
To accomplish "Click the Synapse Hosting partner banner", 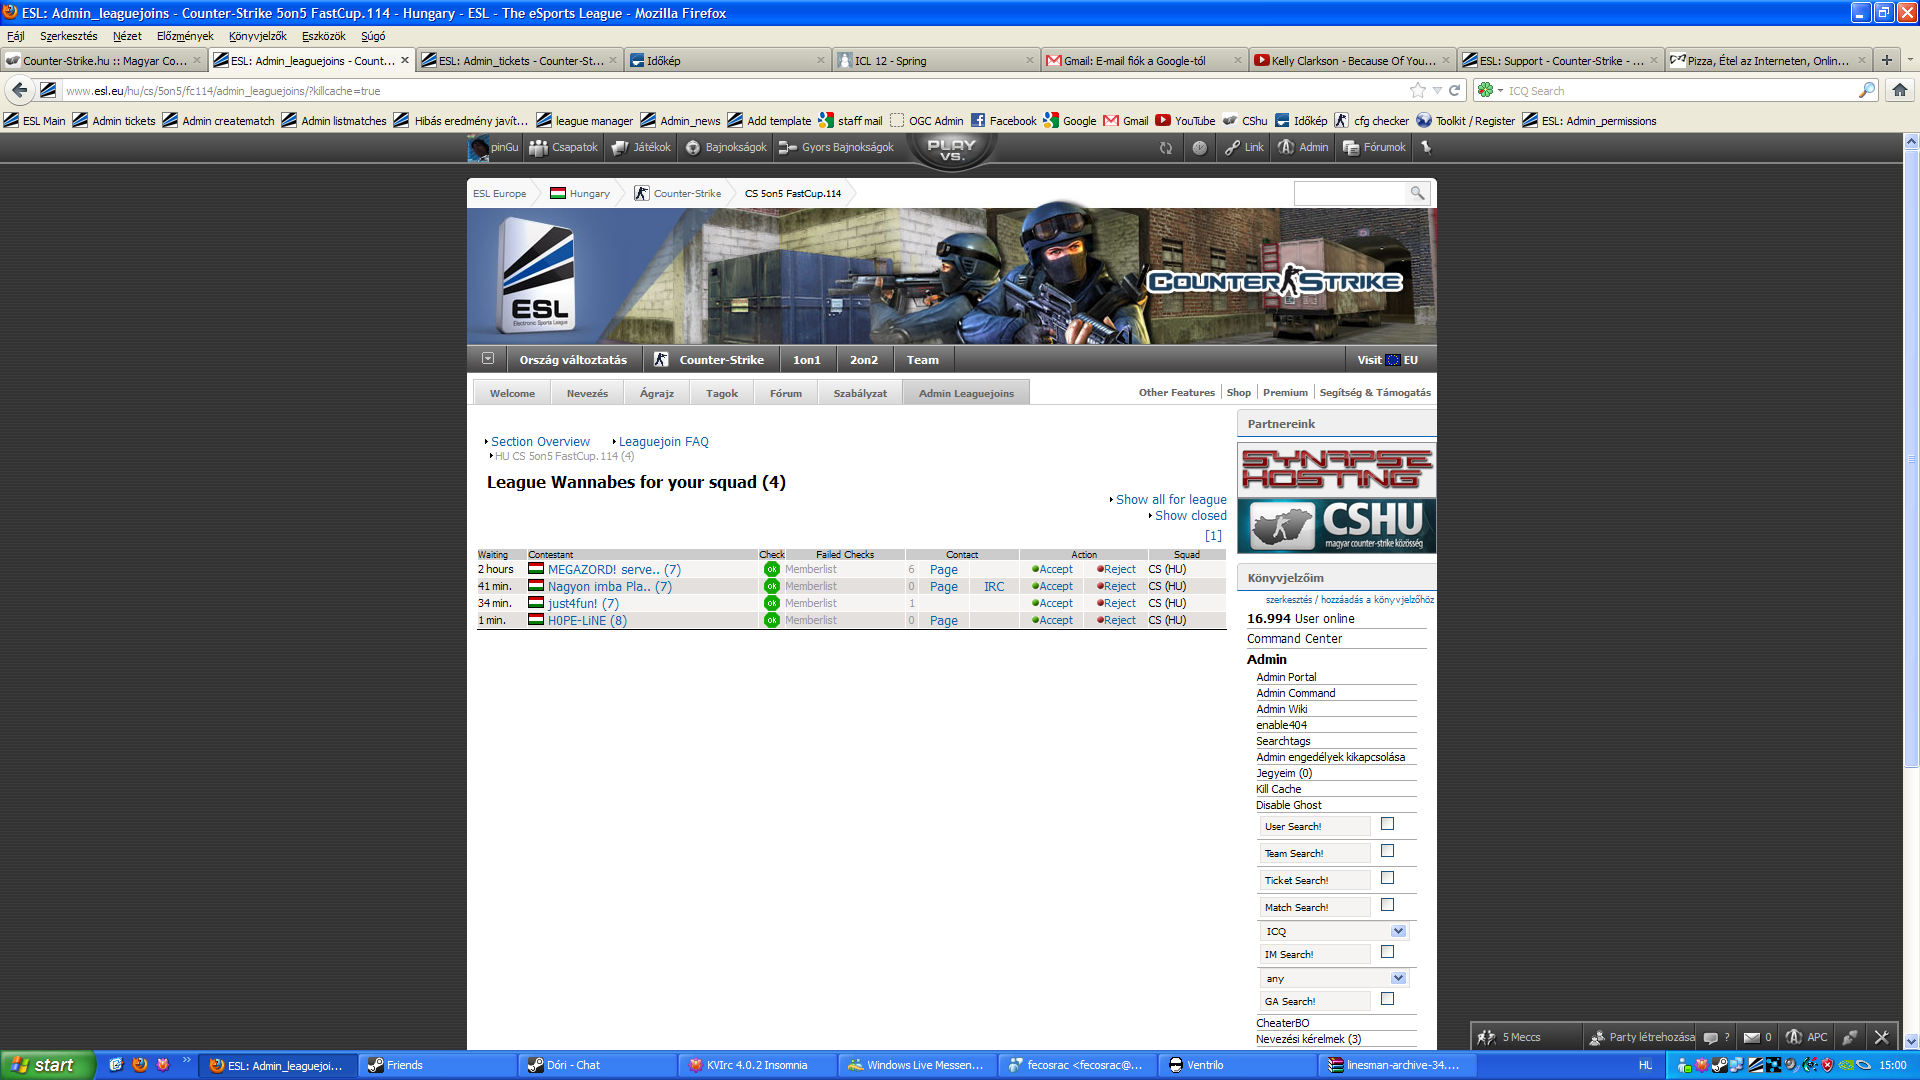I will point(1336,469).
